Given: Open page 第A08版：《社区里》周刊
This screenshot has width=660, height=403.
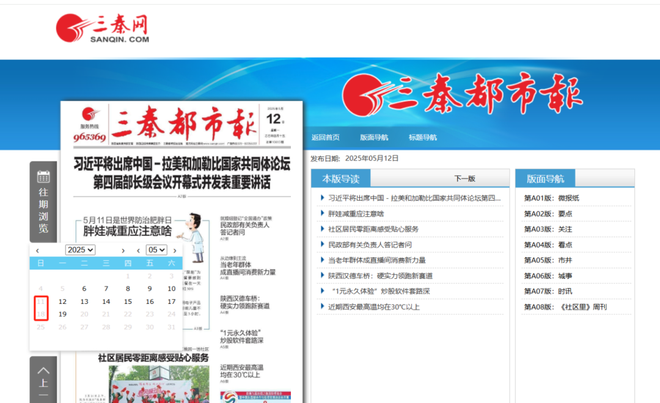Looking at the screenshot, I should click(x=565, y=307).
